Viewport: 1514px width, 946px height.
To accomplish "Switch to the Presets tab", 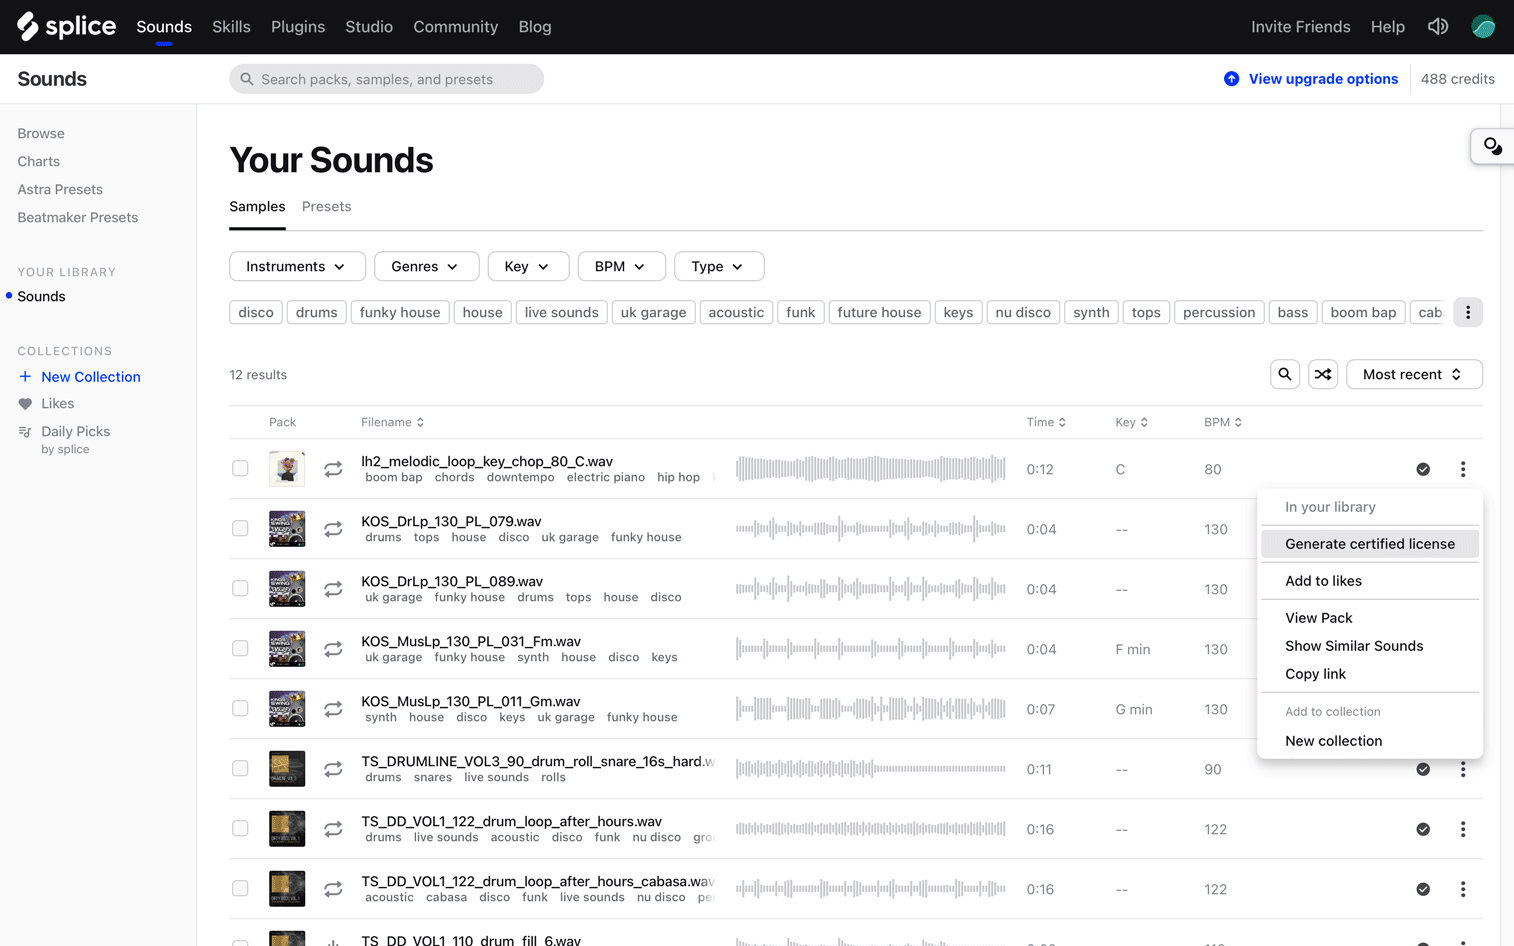I will tap(326, 206).
